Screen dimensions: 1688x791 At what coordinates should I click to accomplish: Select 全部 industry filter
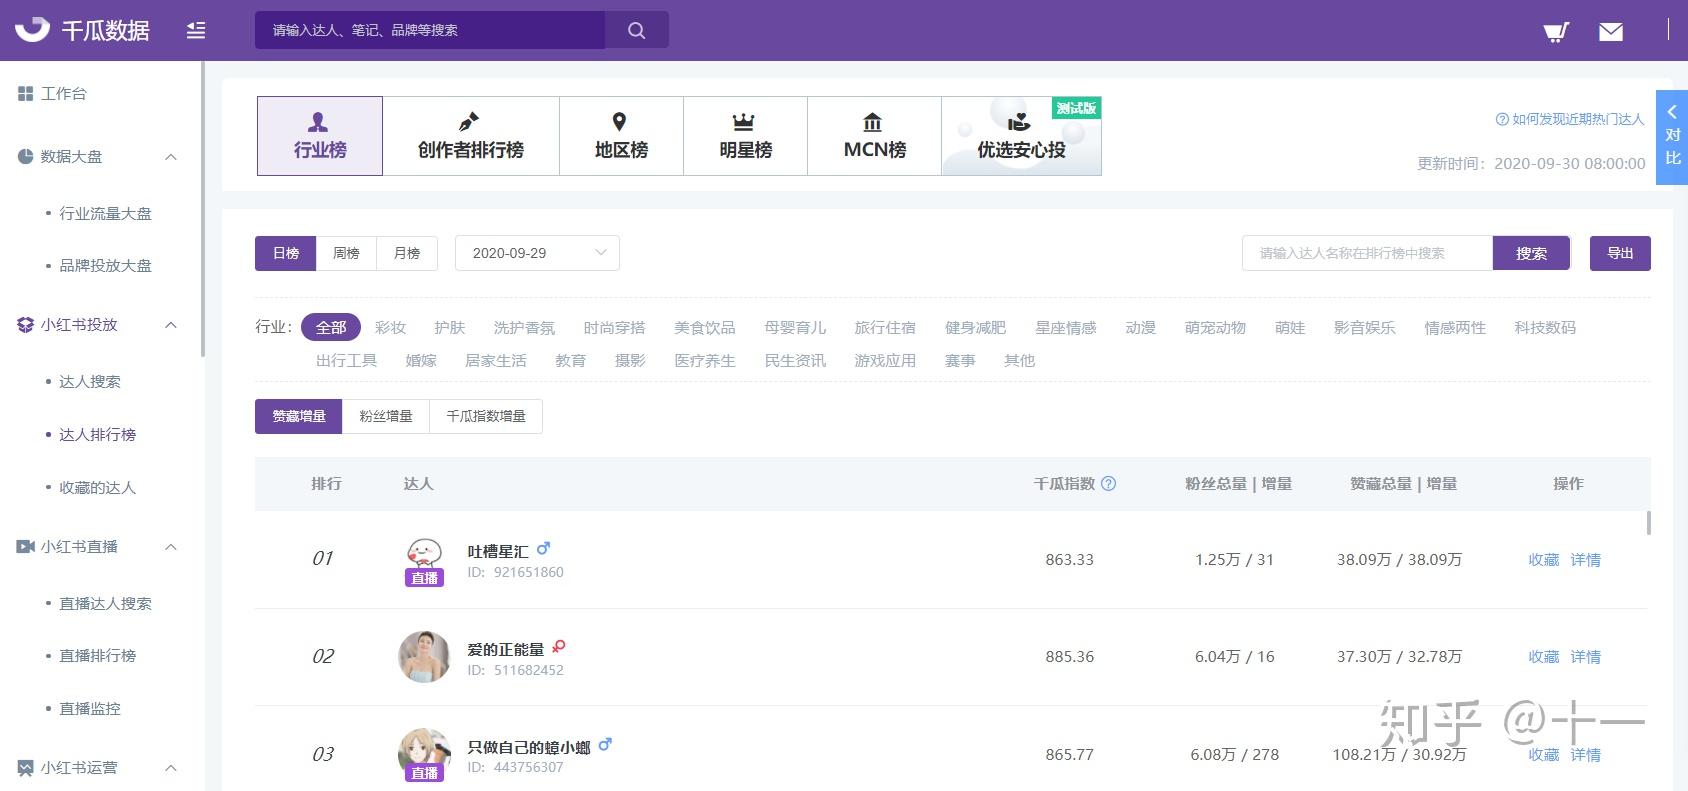click(x=331, y=327)
